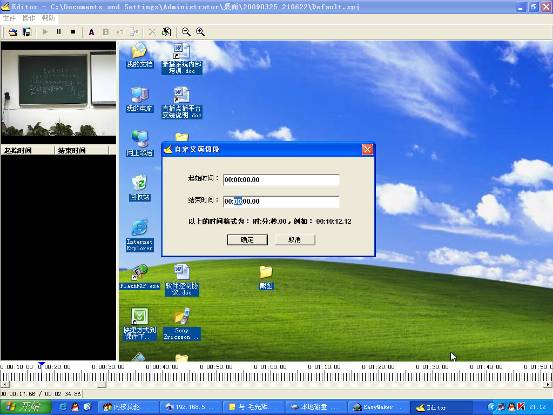Click the 0:00:40.00 timeline label
The width and height of the screenshot is (553, 415).
(x=162, y=367)
